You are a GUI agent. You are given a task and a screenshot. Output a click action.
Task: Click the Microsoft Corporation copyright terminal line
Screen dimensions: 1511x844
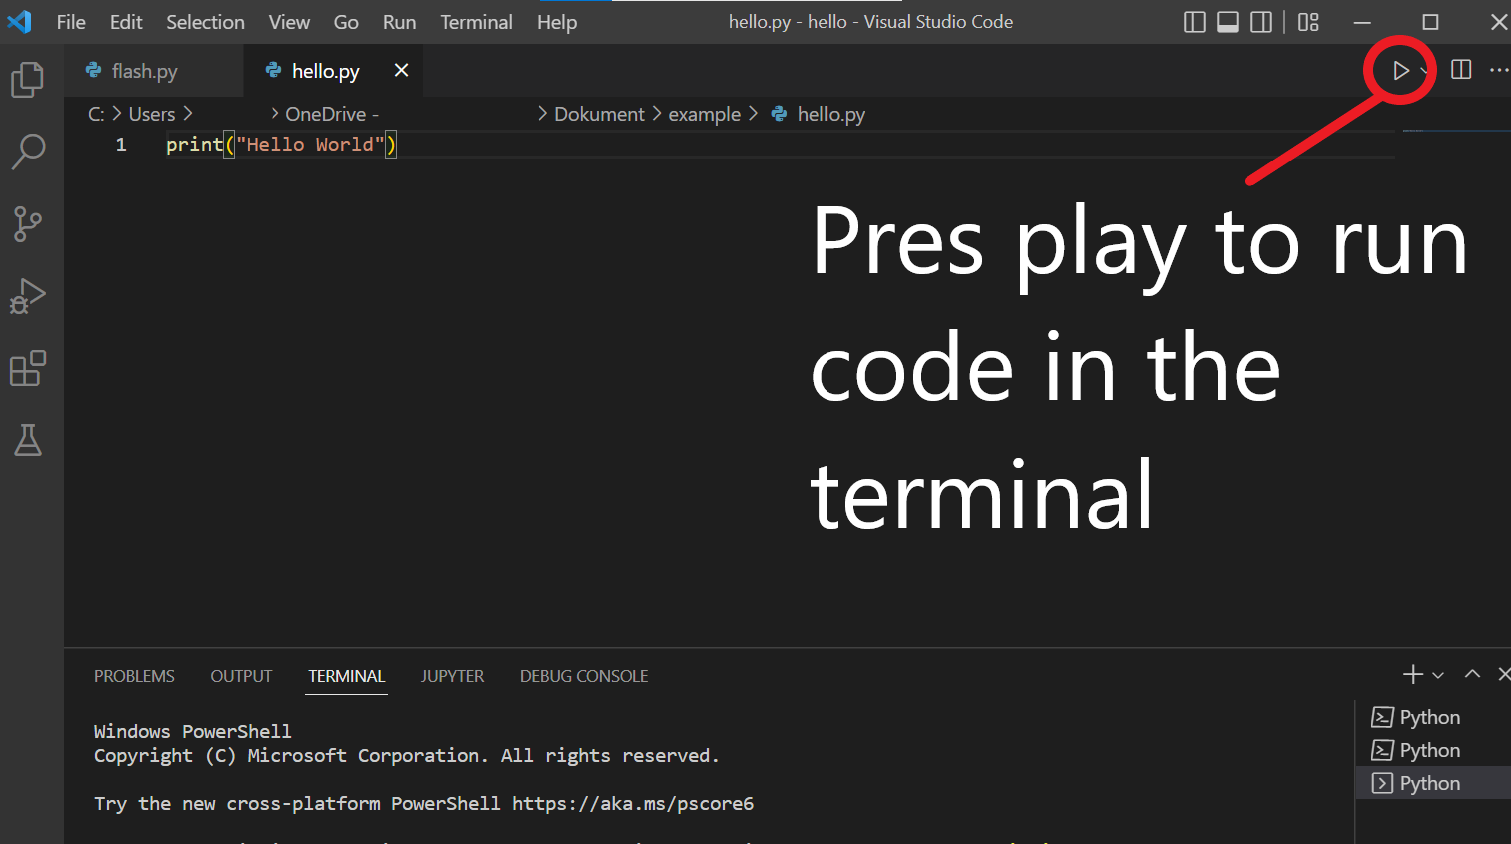pos(407,756)
